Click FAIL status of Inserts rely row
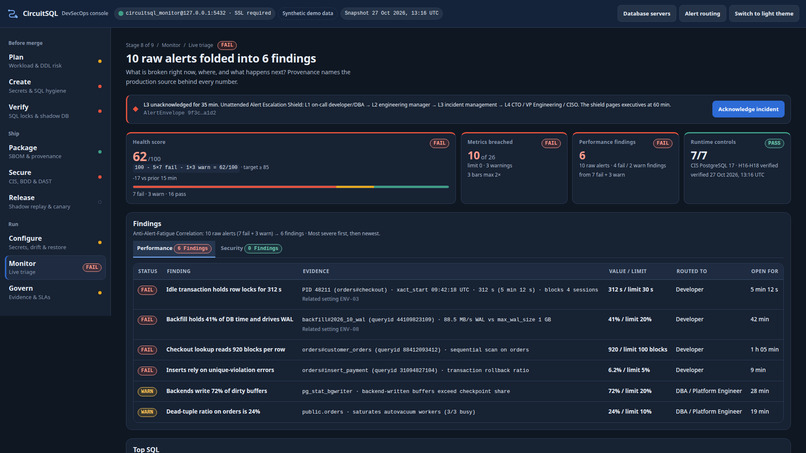Viewport: 806px width, 453px height. (147, 370)
